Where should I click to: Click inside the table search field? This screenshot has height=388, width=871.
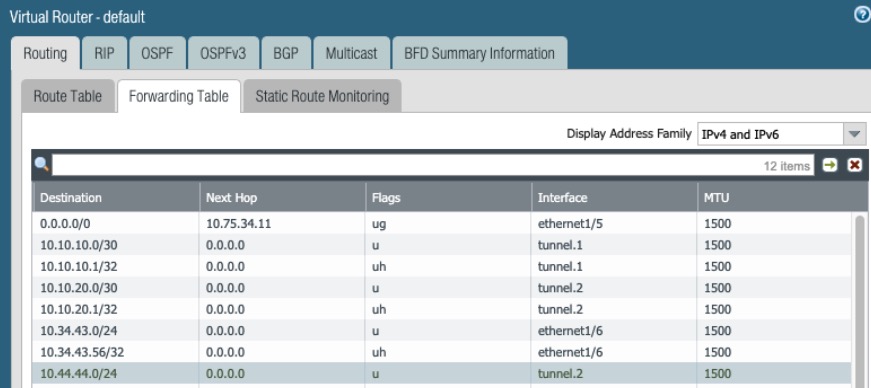pos(433,165)
